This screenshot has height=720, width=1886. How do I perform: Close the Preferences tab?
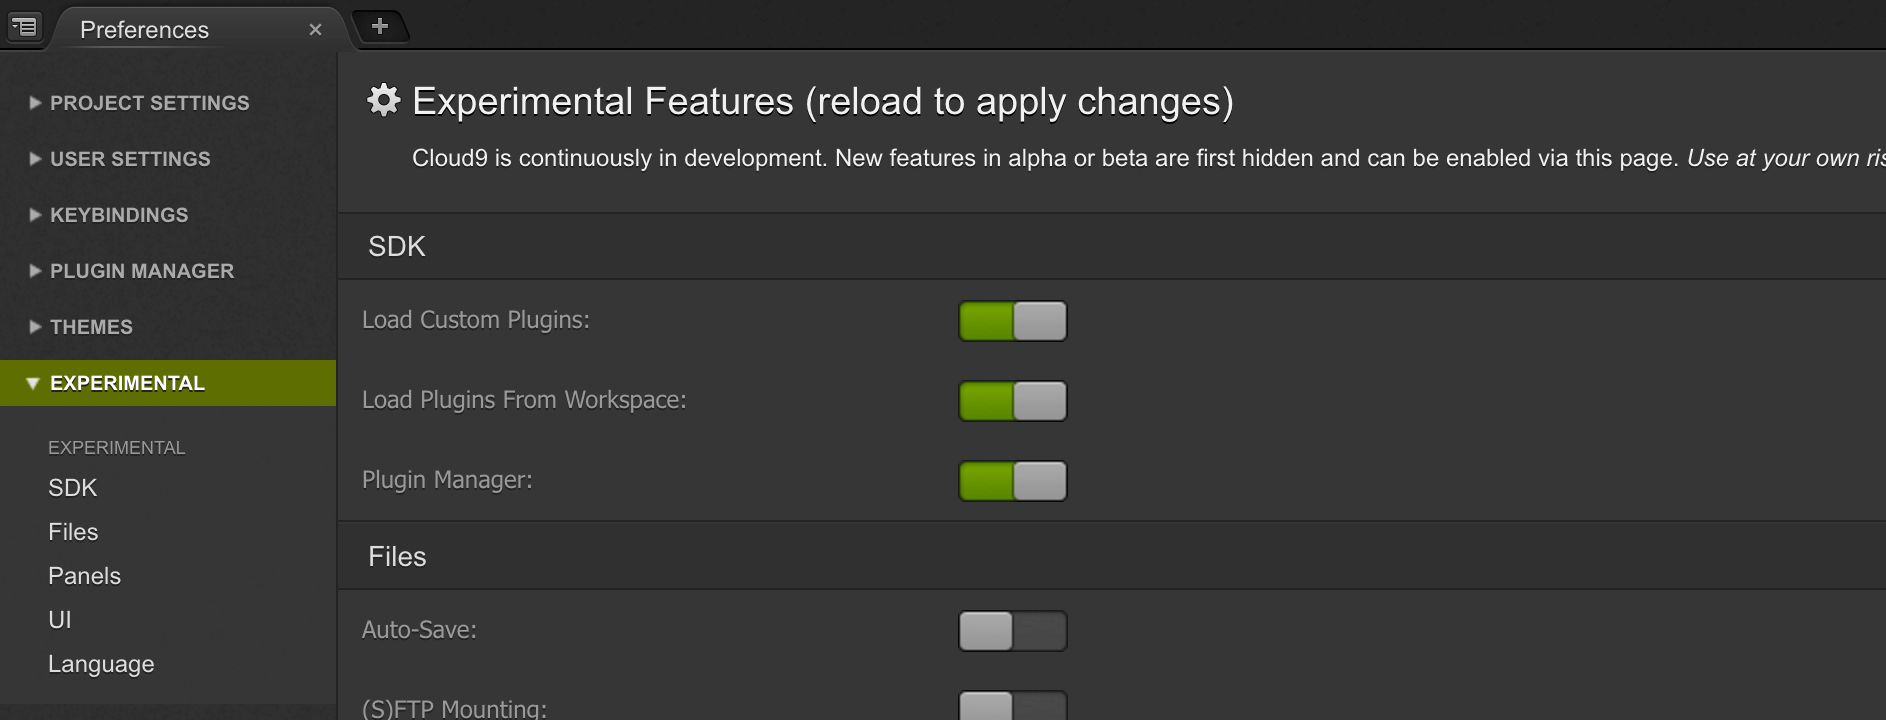pos(315,30)
